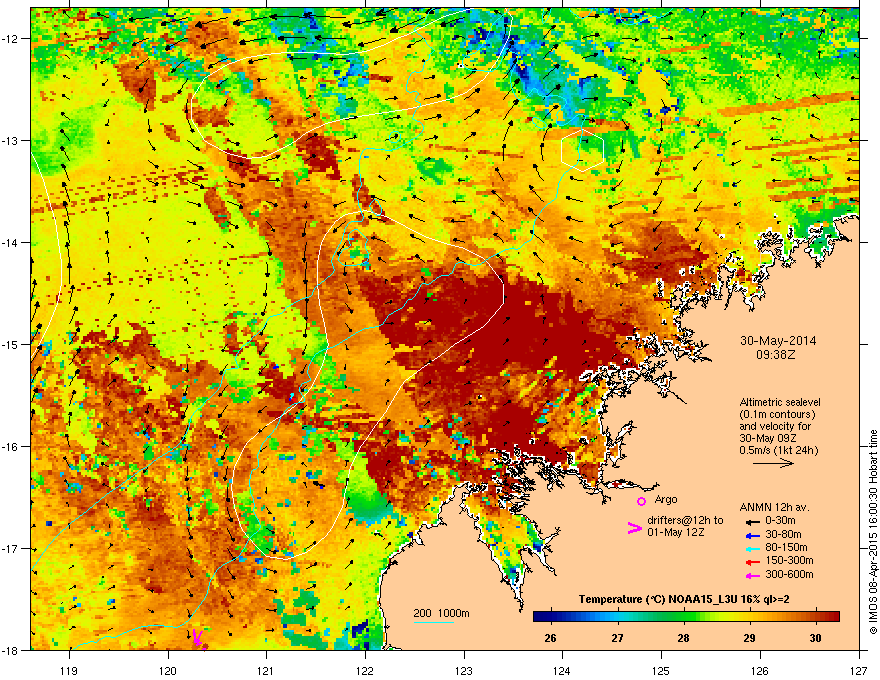880x680 pixels.
Task: Click the 'Argo' legend label
Action: [x=666, y=499]
